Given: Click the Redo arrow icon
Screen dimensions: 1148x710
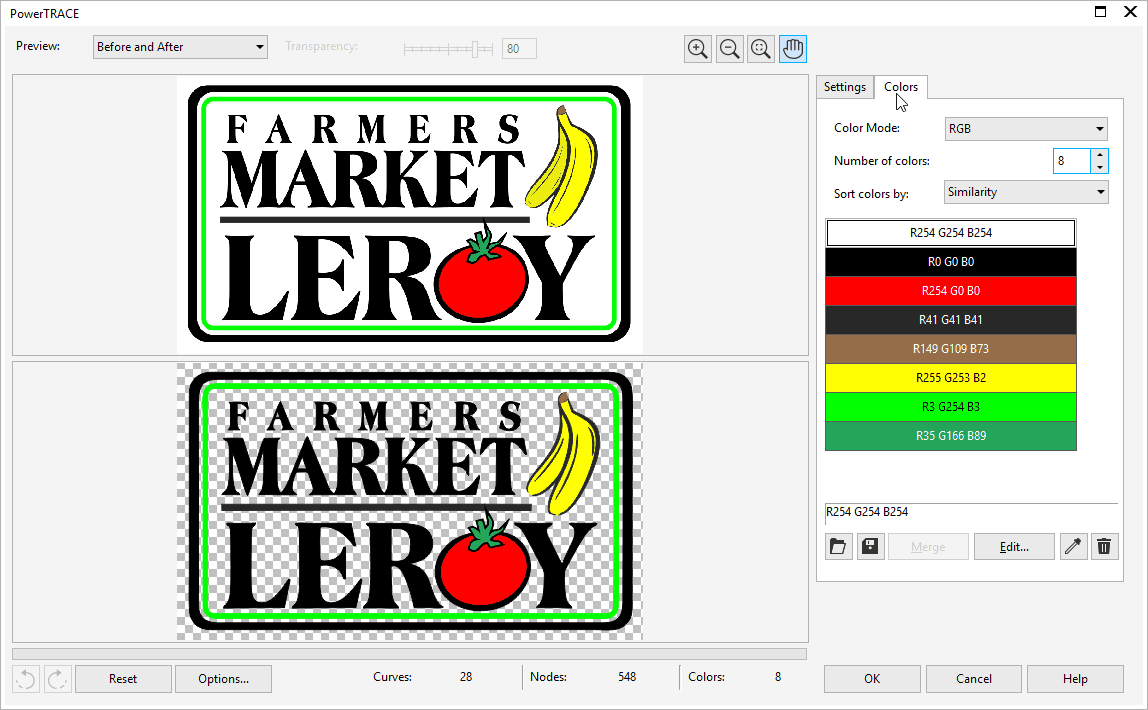Looking at the screenshot, I should [57, 678].
